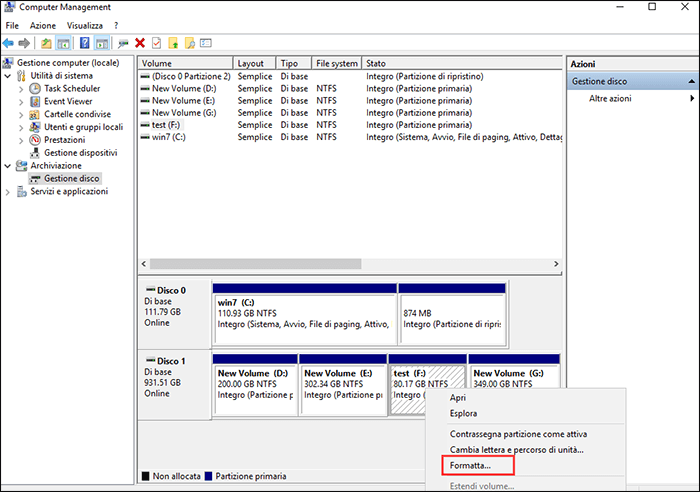Viewport: 700px width, 492px height.
Task: Open the Azione menu
Action: tap(43, 25)
